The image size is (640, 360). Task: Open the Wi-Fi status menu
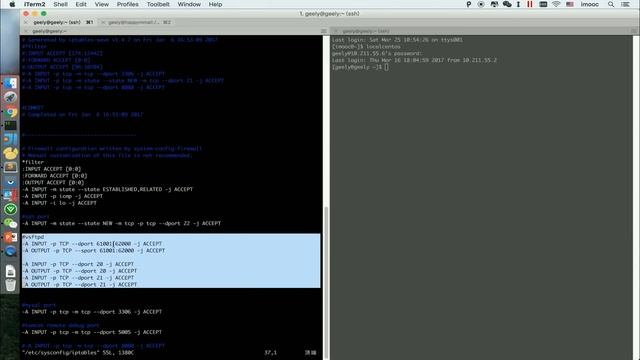pos(556,4)
